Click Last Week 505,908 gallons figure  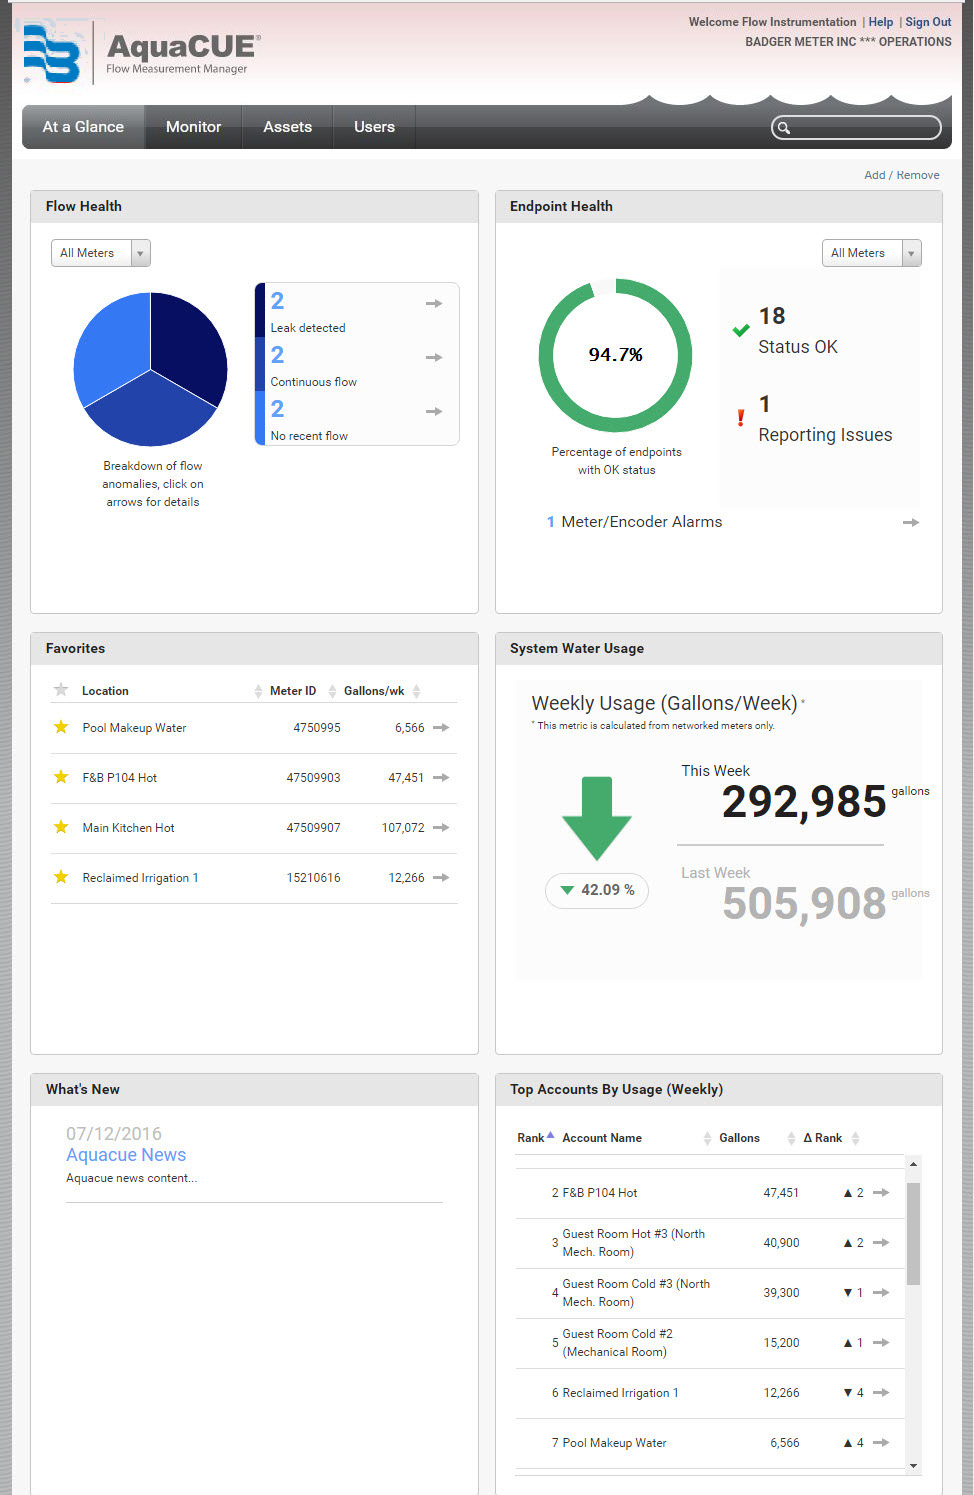(x=805, y=903)
